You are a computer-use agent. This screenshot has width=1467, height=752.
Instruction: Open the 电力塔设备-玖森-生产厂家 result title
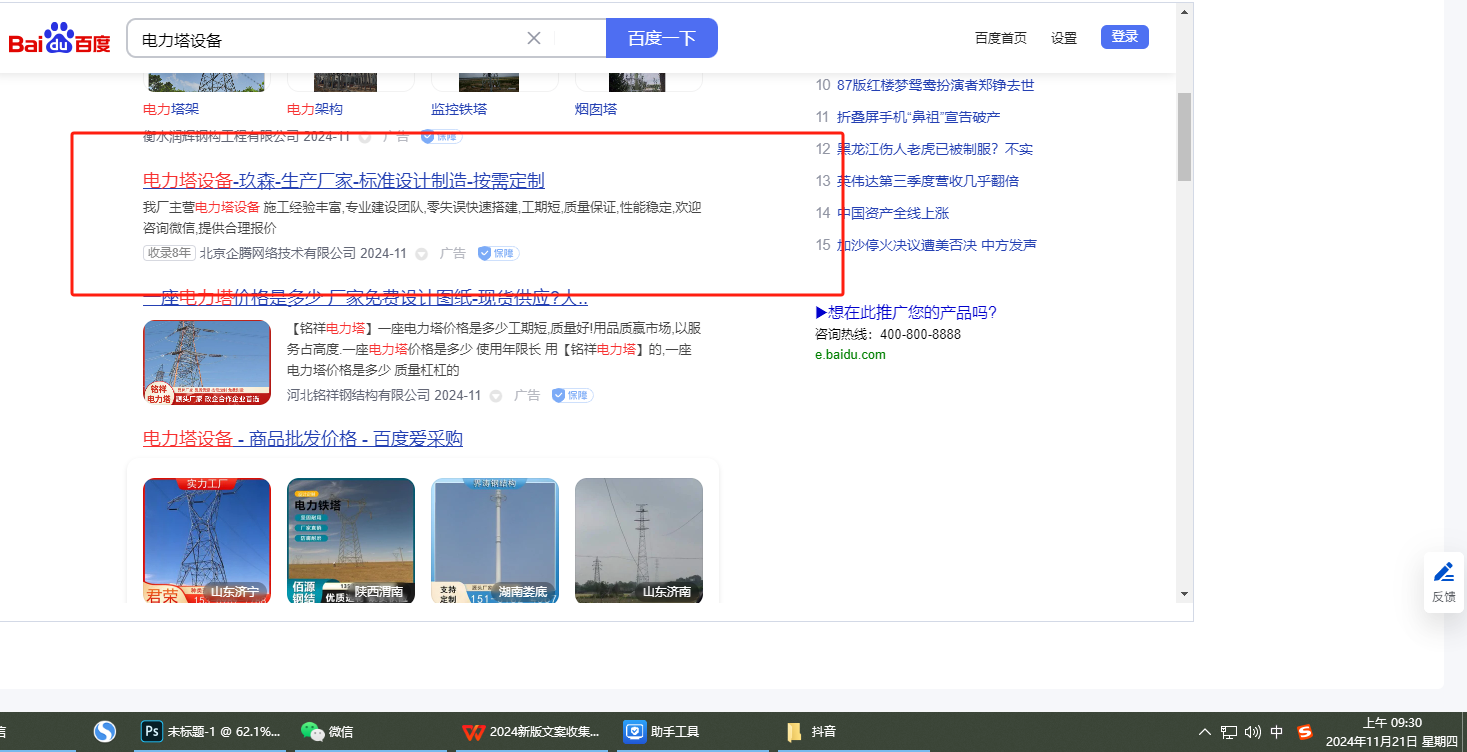pos(344,181)
